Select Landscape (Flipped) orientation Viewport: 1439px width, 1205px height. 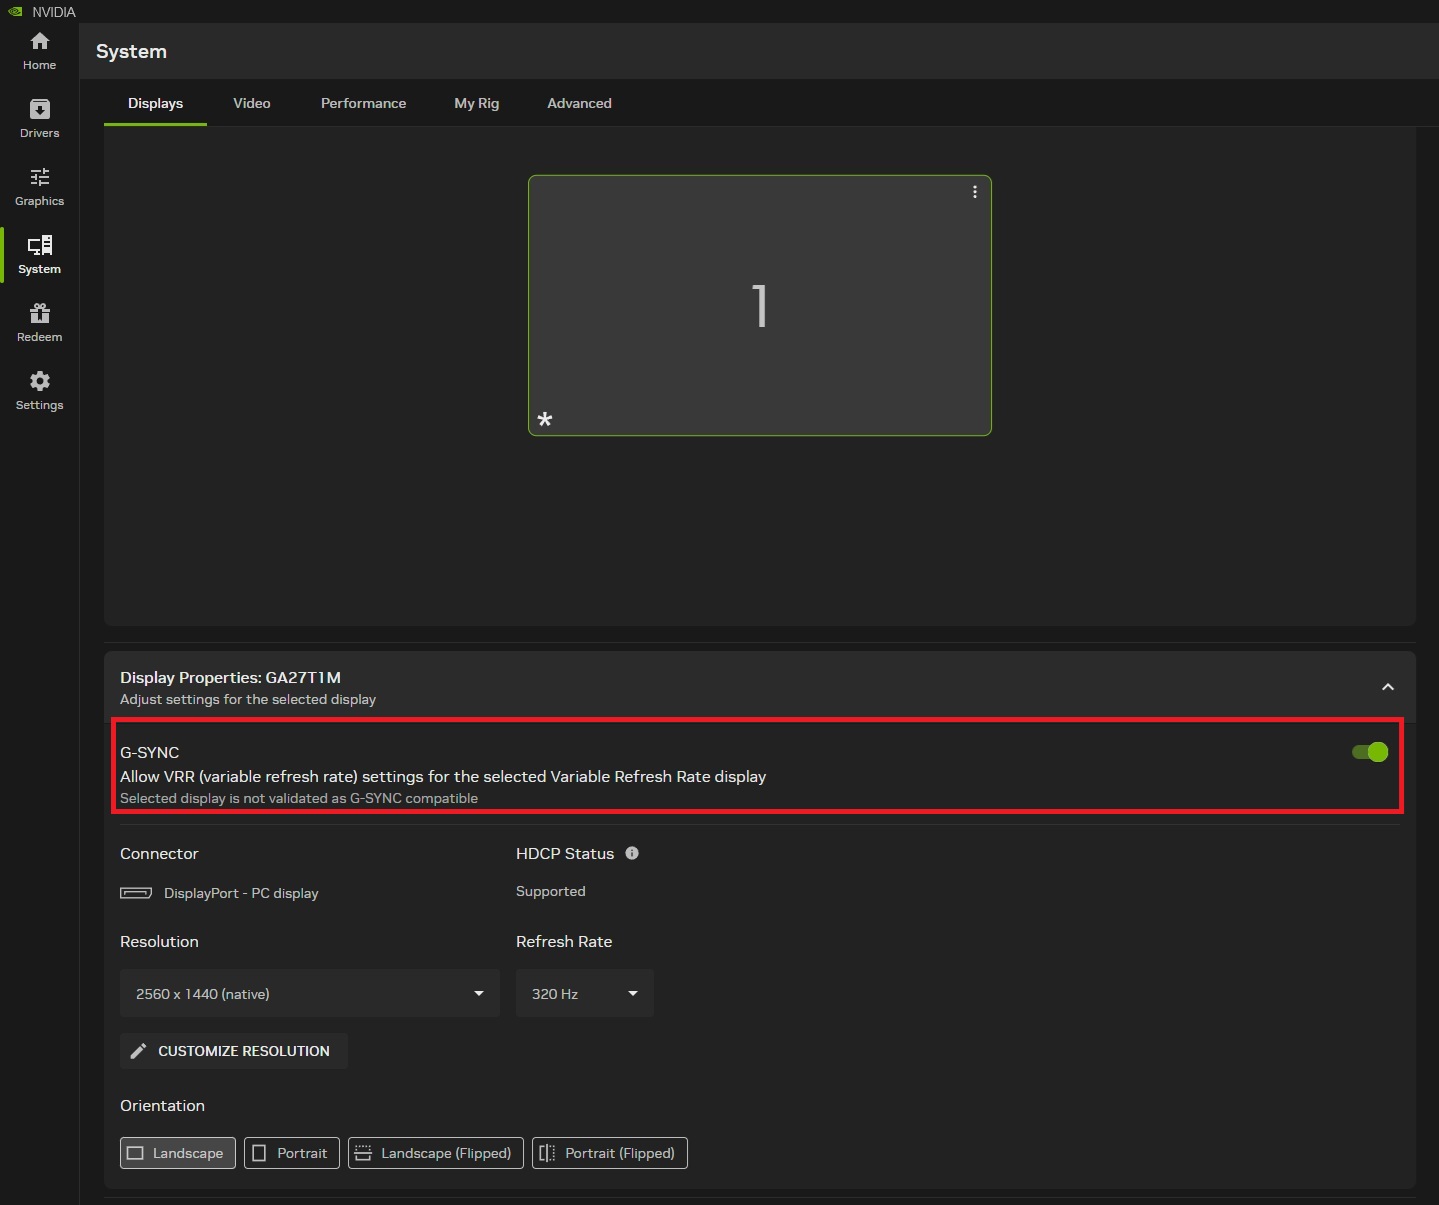(436, 1153)
